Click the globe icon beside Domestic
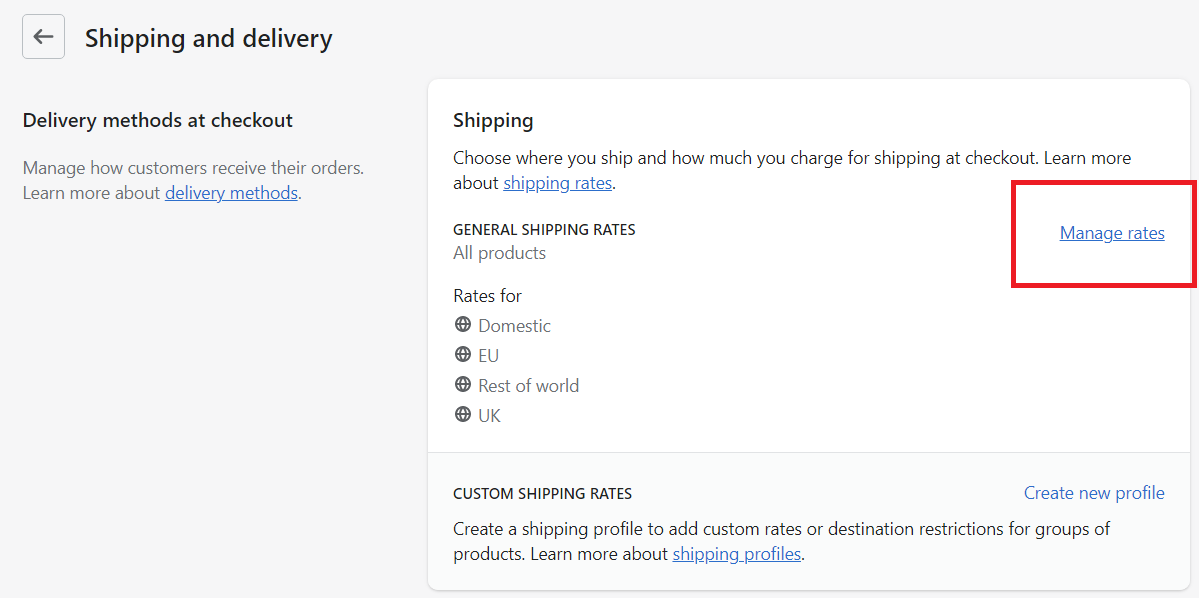 point(462,324)
